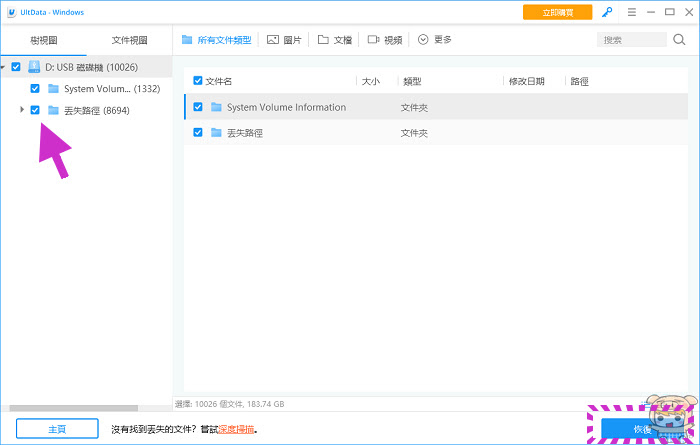Image resolution: width=700 pixels, height=445 pixels.
Task: Click the UltData app logo
Action: tap(12, 12)
